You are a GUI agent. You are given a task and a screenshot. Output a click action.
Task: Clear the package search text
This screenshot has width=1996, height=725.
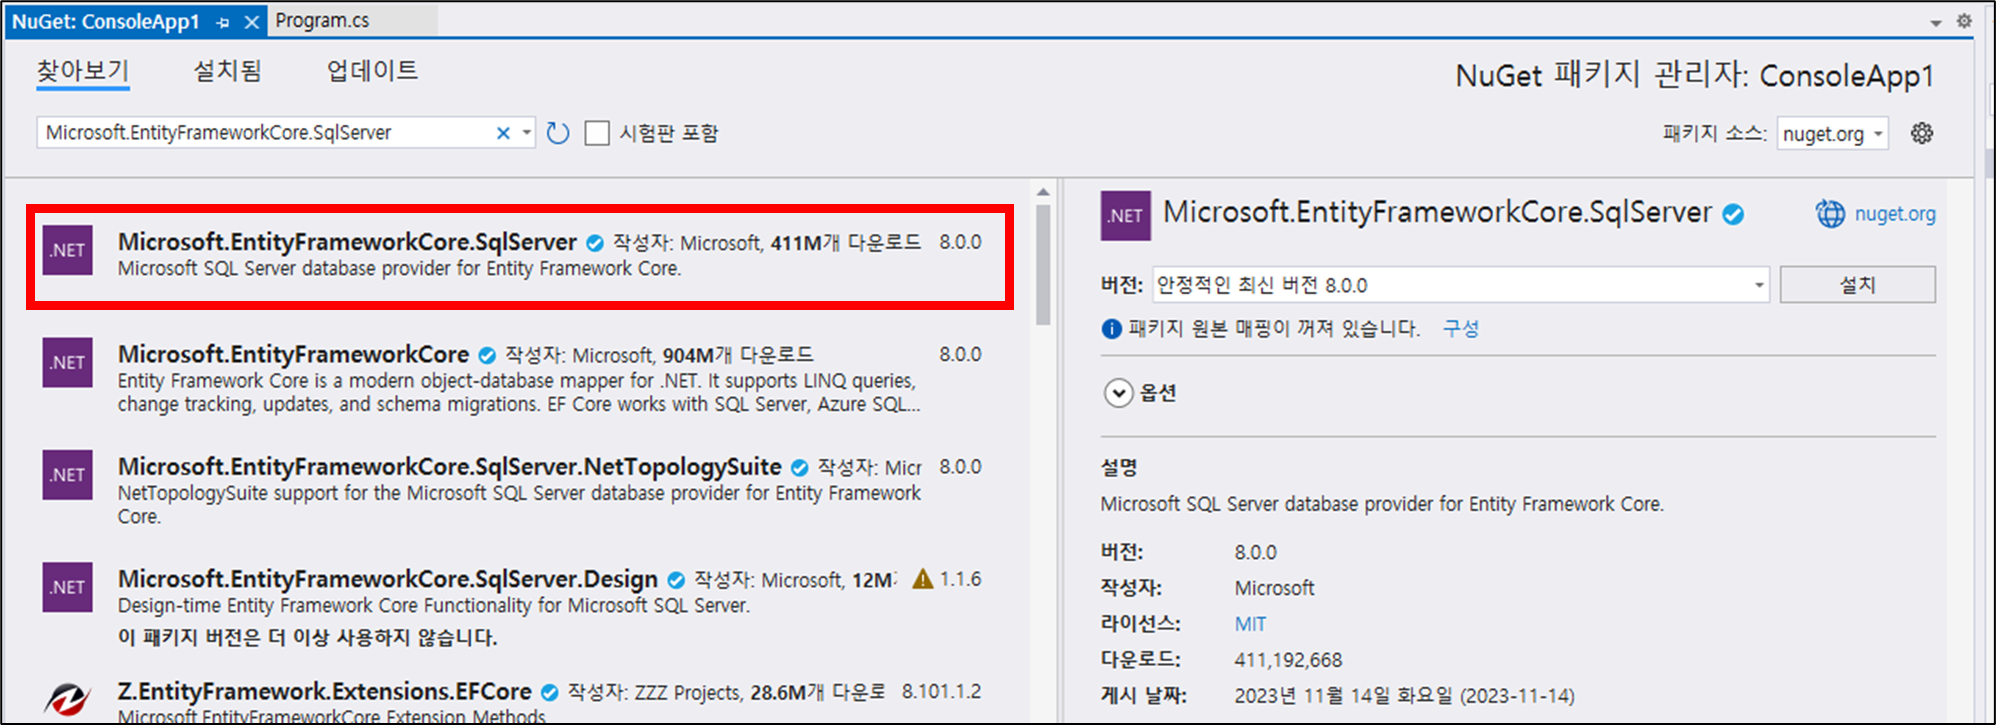pyautogui.click(x=503, y=133)
